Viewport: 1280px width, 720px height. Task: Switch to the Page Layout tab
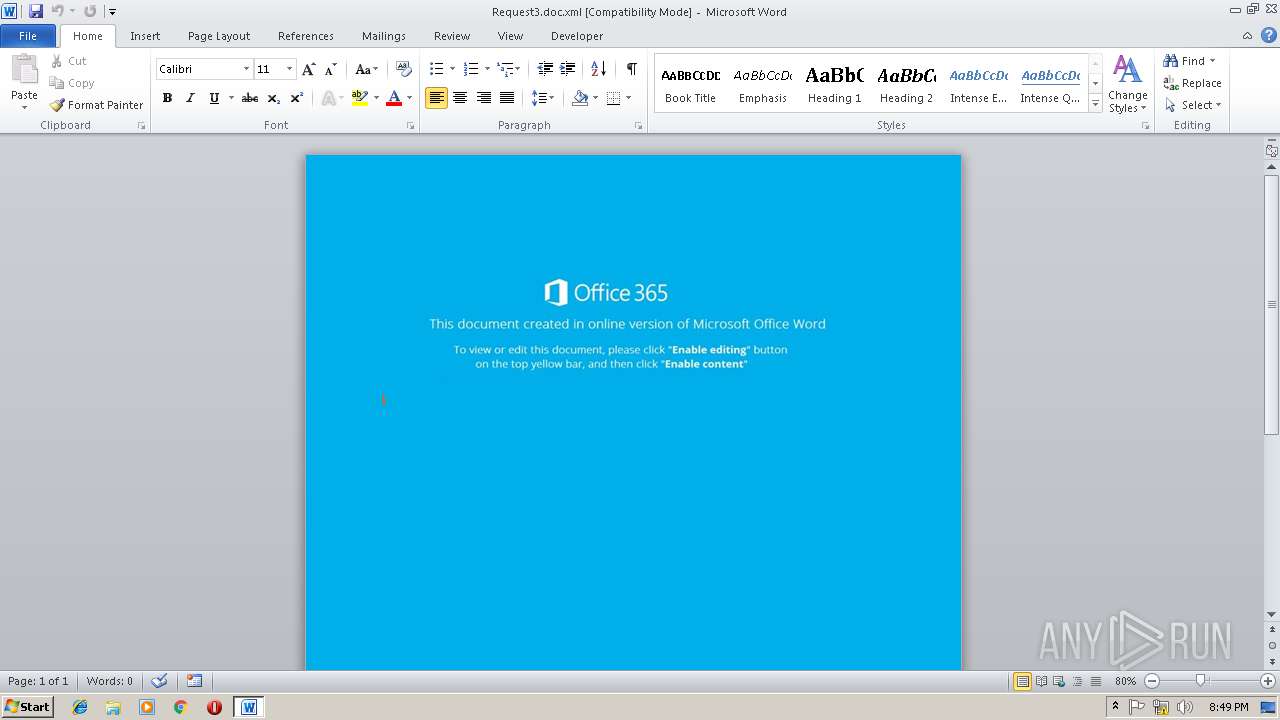(x=219, y=36)
